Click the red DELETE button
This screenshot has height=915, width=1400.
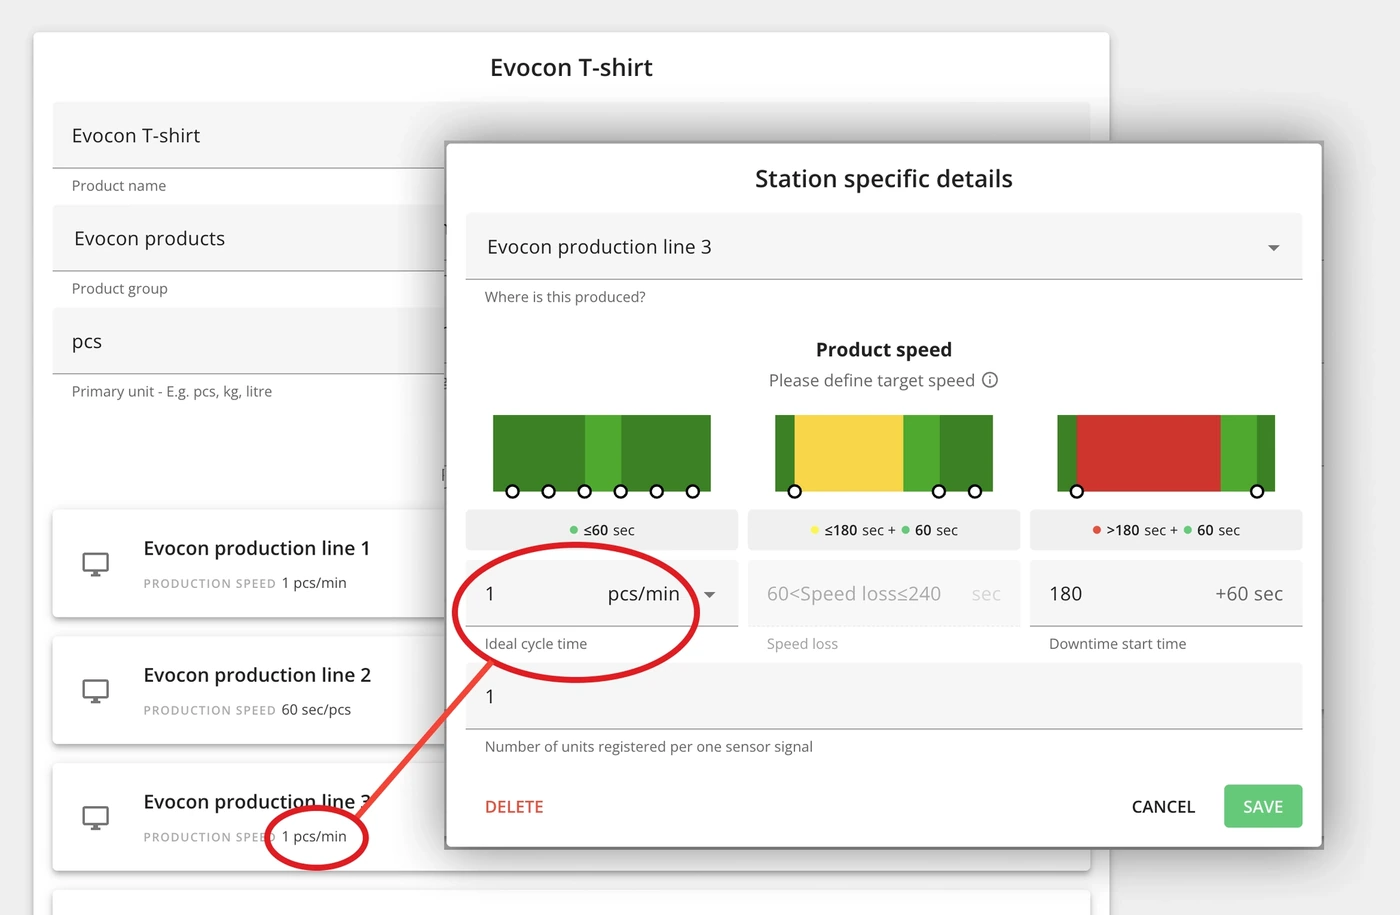click(514, 807)
